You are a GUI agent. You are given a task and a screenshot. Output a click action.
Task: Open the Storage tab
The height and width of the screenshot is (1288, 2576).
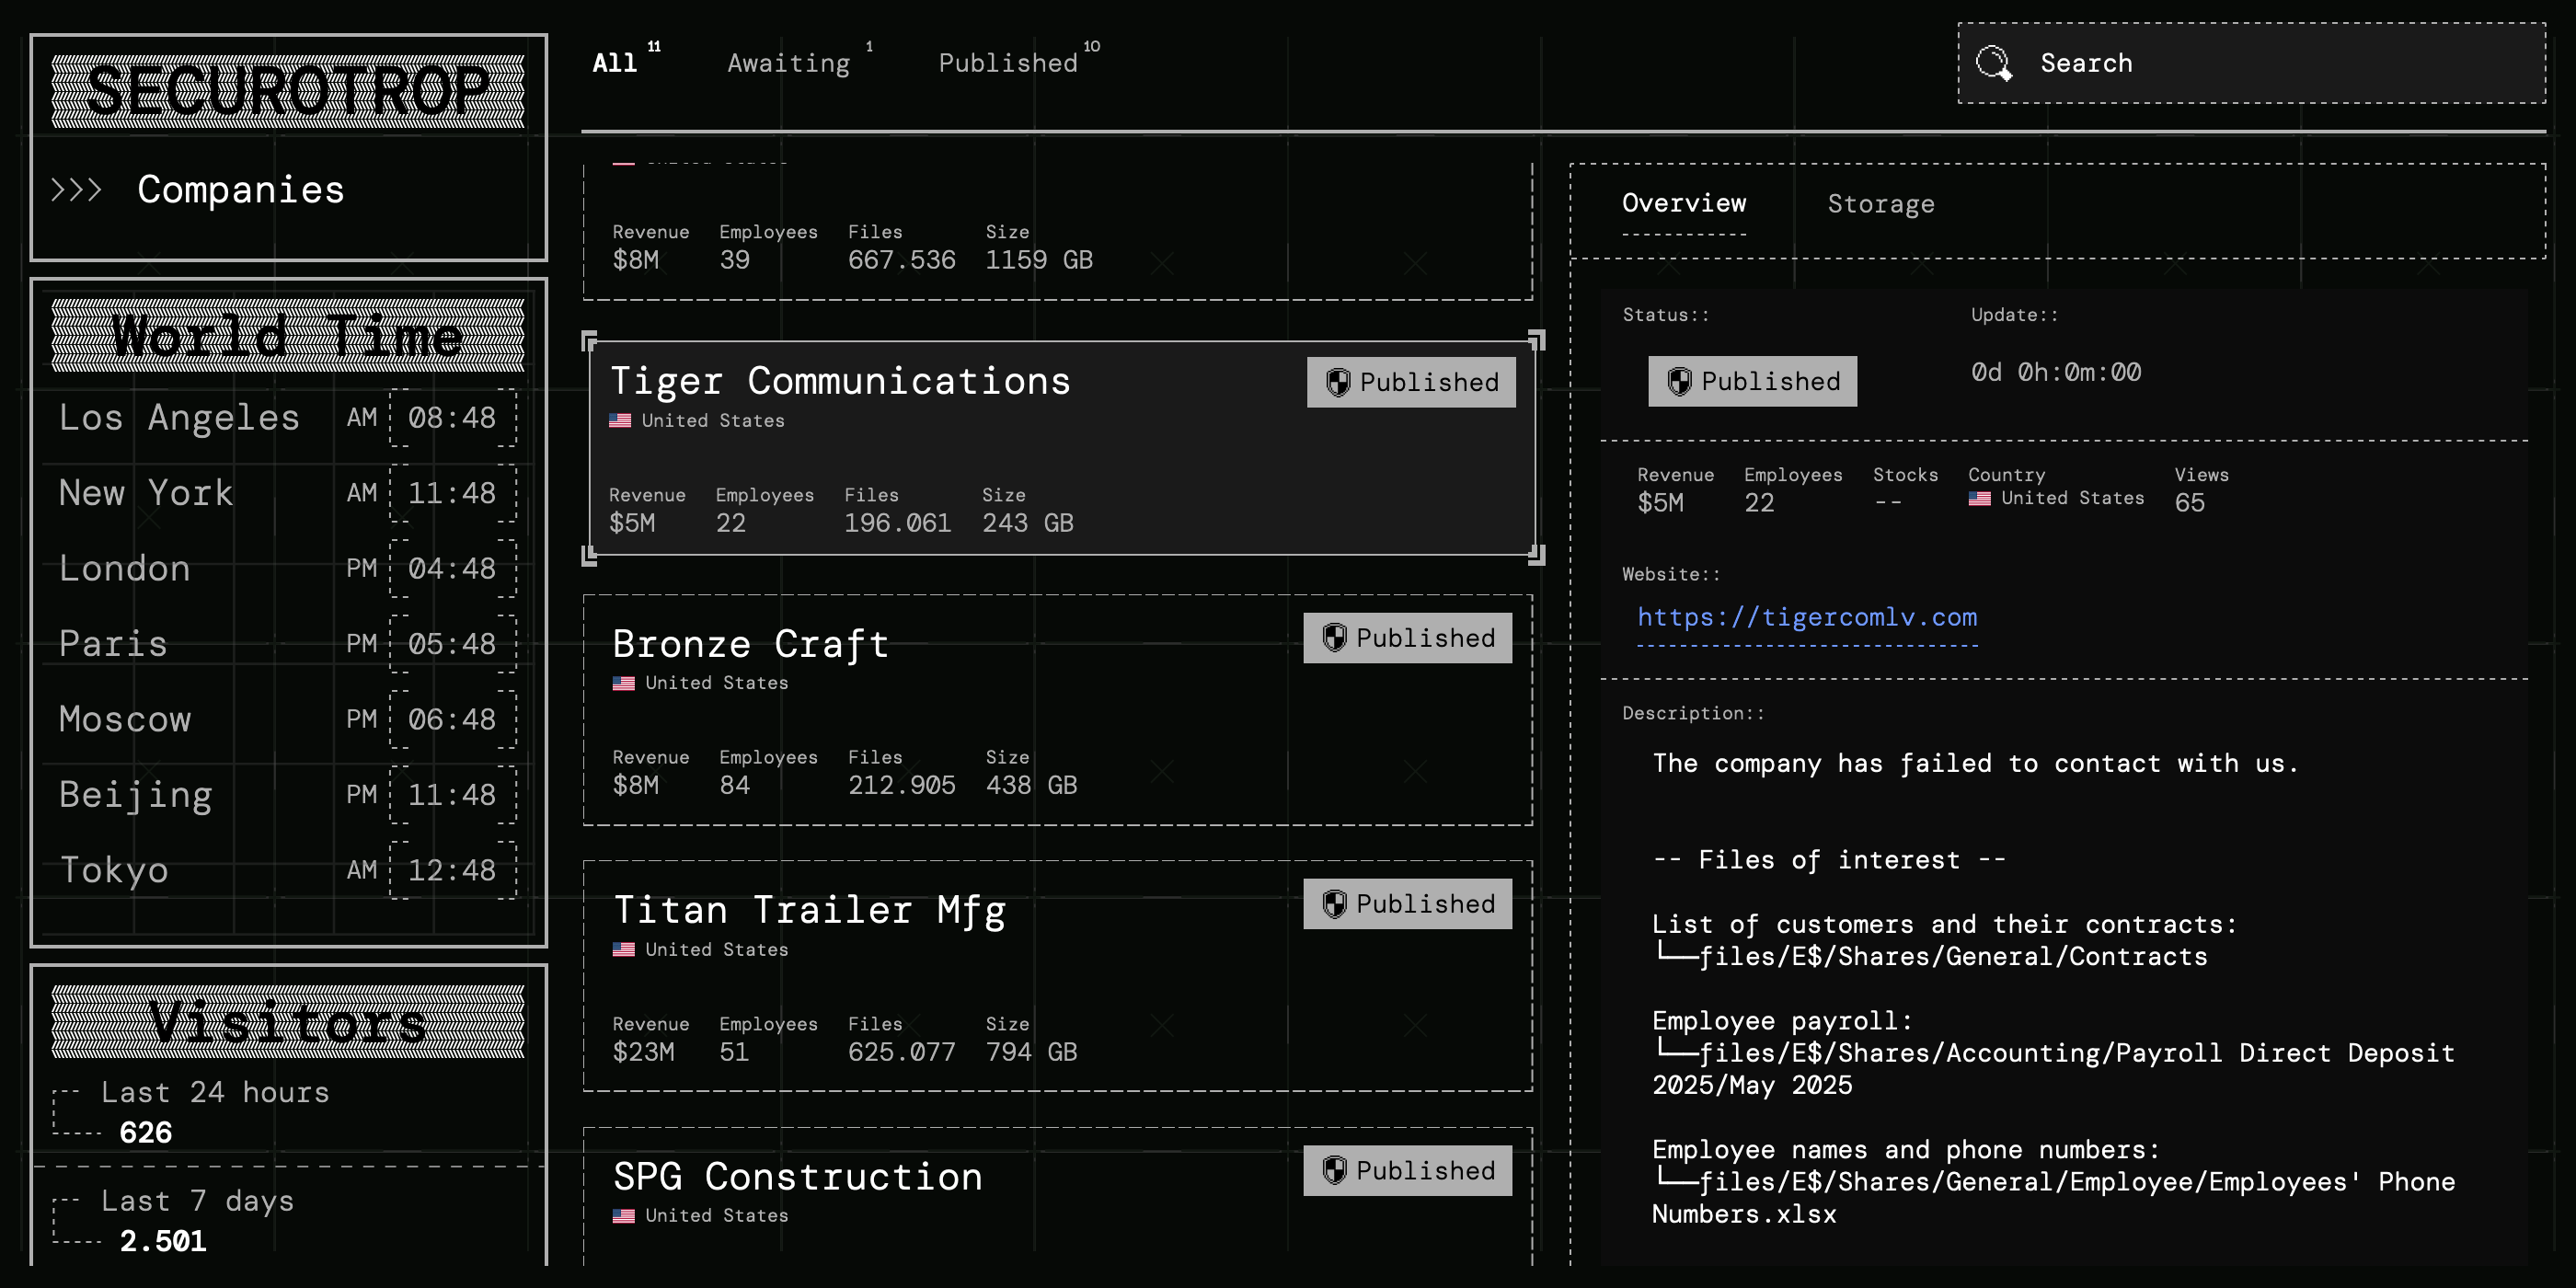pos(1881,204)
